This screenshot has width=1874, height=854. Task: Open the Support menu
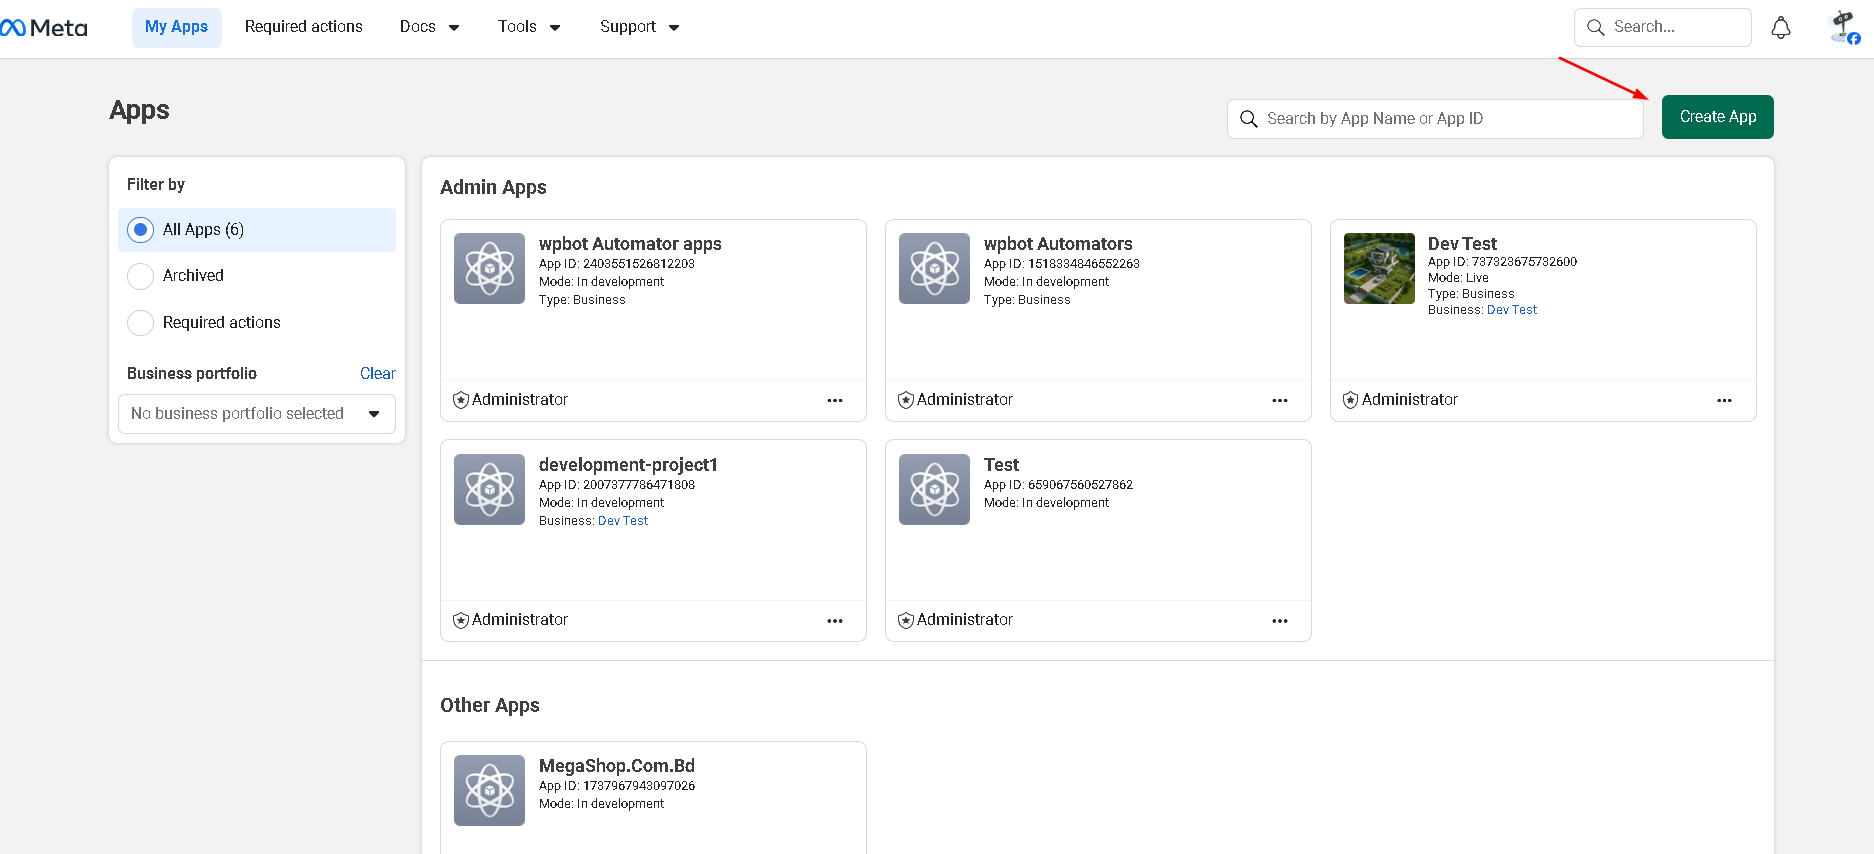639,27
